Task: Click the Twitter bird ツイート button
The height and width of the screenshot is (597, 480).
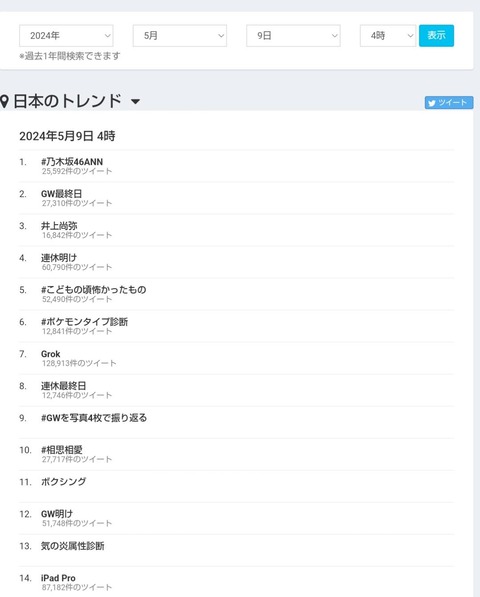Action: (449, 103)
